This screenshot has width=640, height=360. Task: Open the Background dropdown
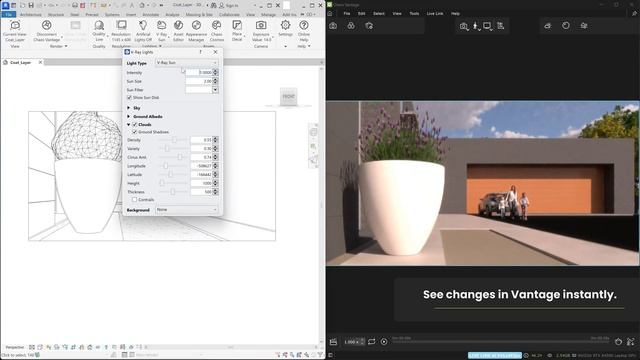click(187, 209)
